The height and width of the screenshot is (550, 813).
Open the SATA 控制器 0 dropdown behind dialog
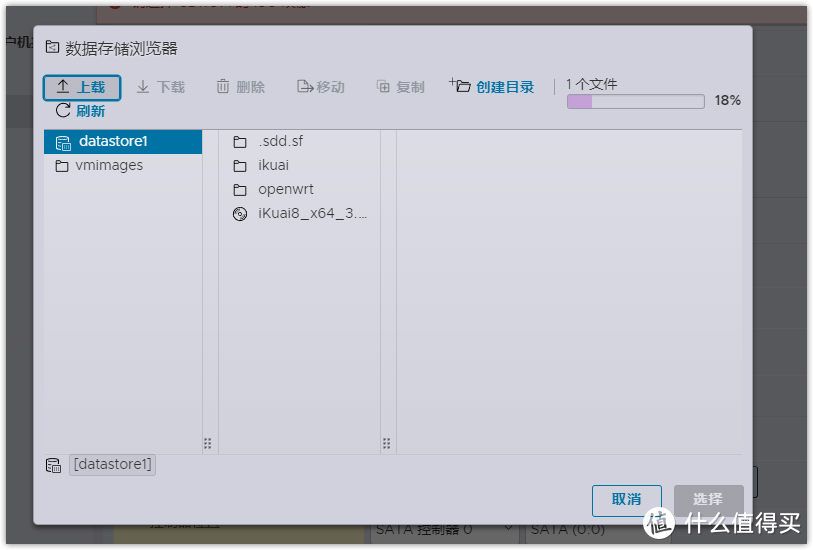tap(444, 530)
